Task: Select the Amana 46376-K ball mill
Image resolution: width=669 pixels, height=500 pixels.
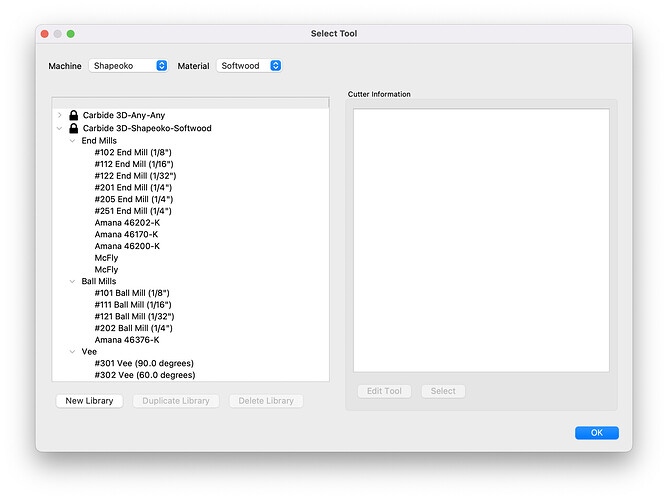Action: [127, 340]
